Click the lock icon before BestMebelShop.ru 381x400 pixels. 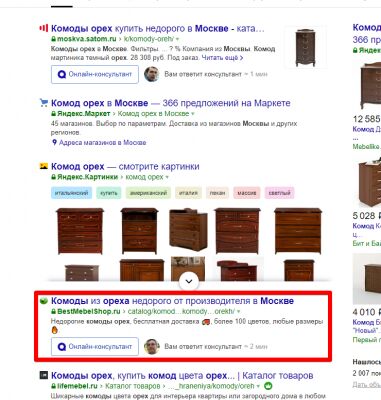(x=53, y=312)
